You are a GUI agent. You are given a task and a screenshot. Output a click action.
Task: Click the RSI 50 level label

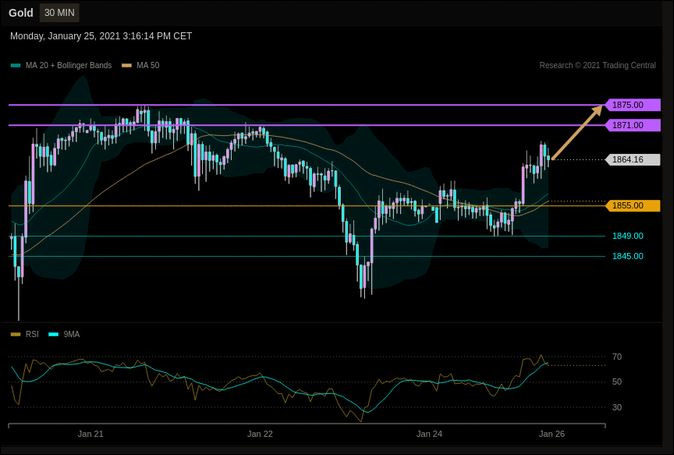[x=617, y=382]
